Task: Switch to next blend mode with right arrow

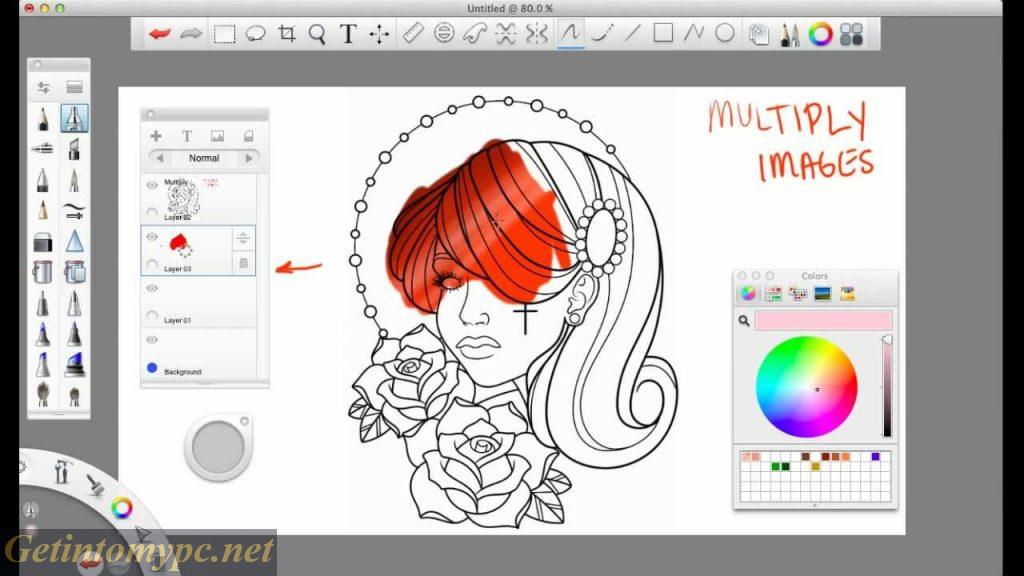Action: pos(249,158)
